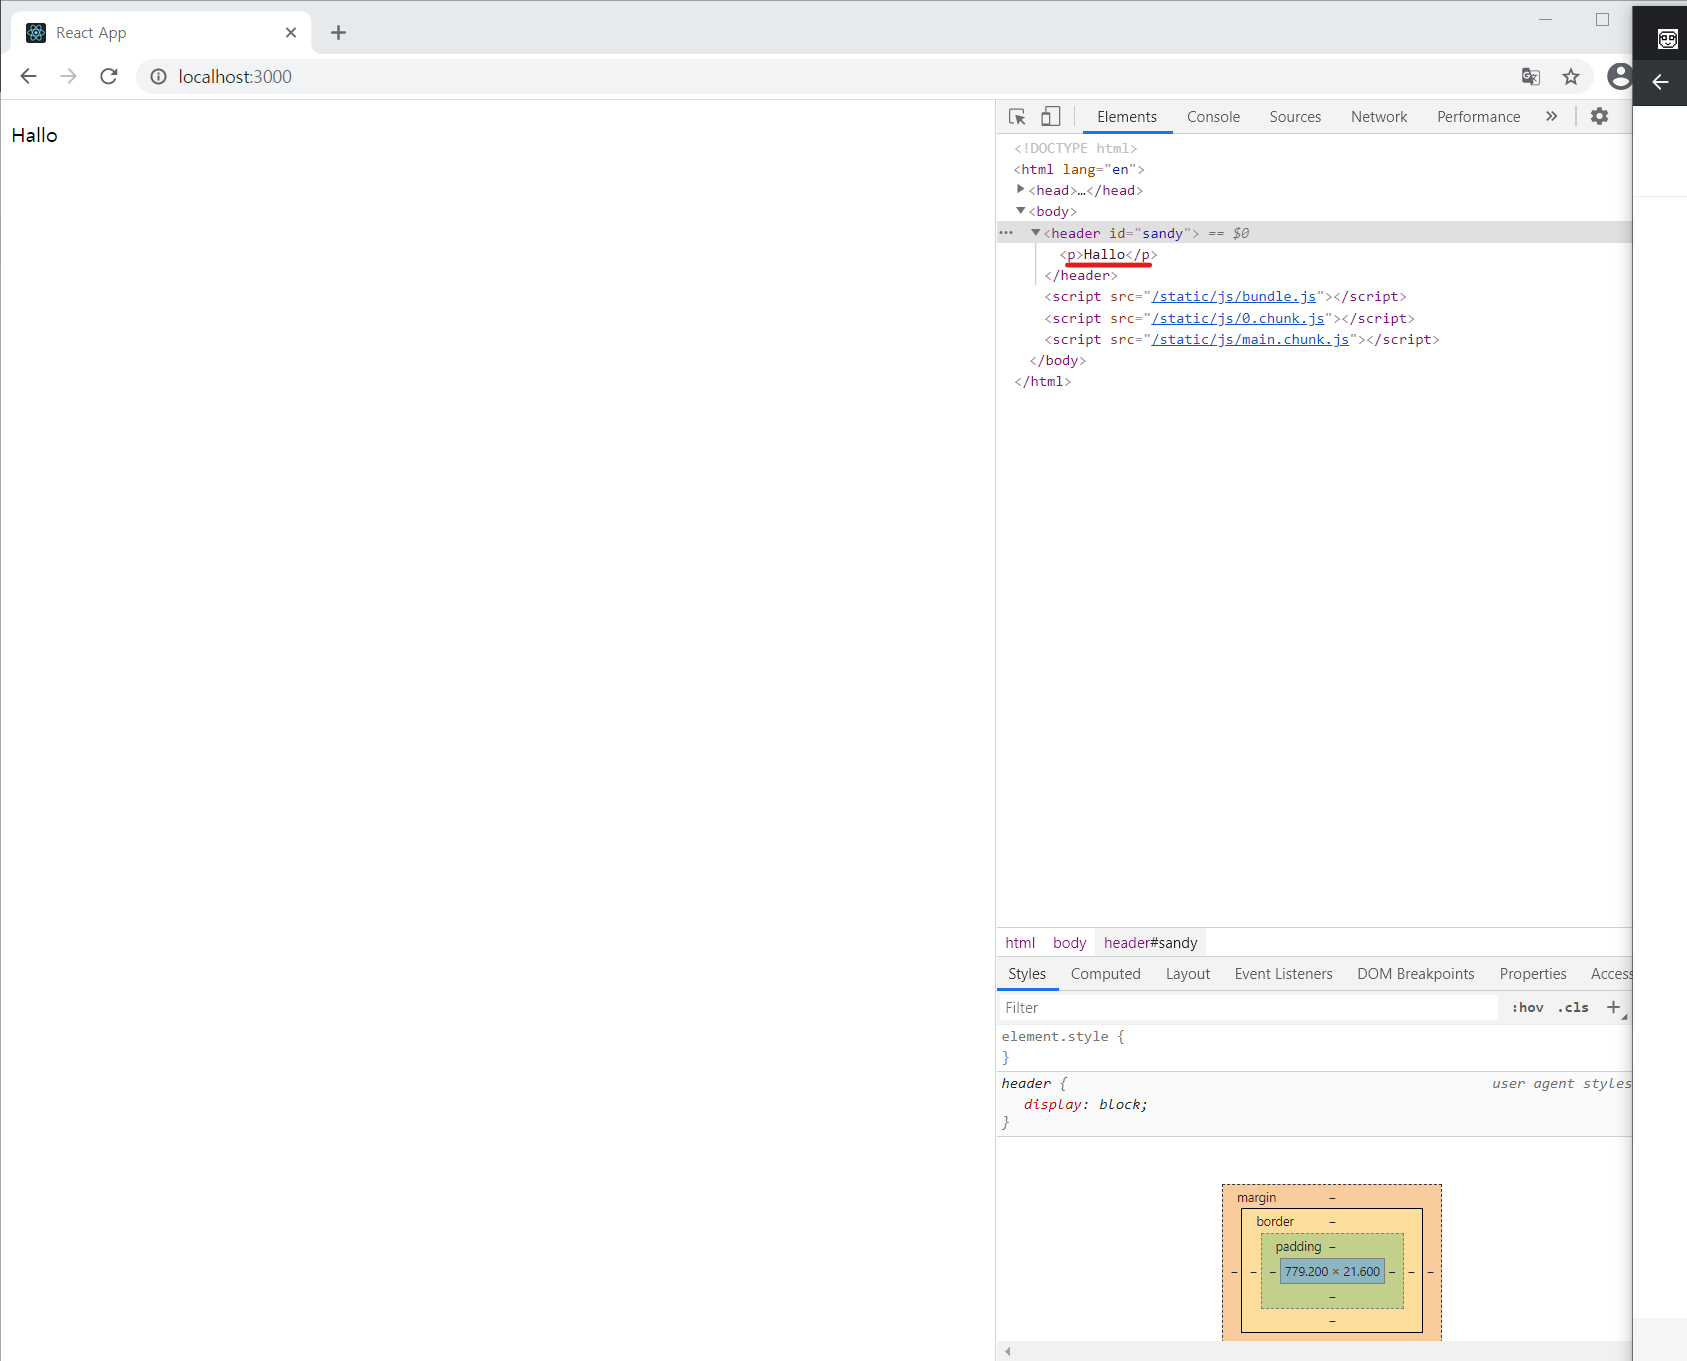Select the html lang="en" node

(x=1079, y=169)
